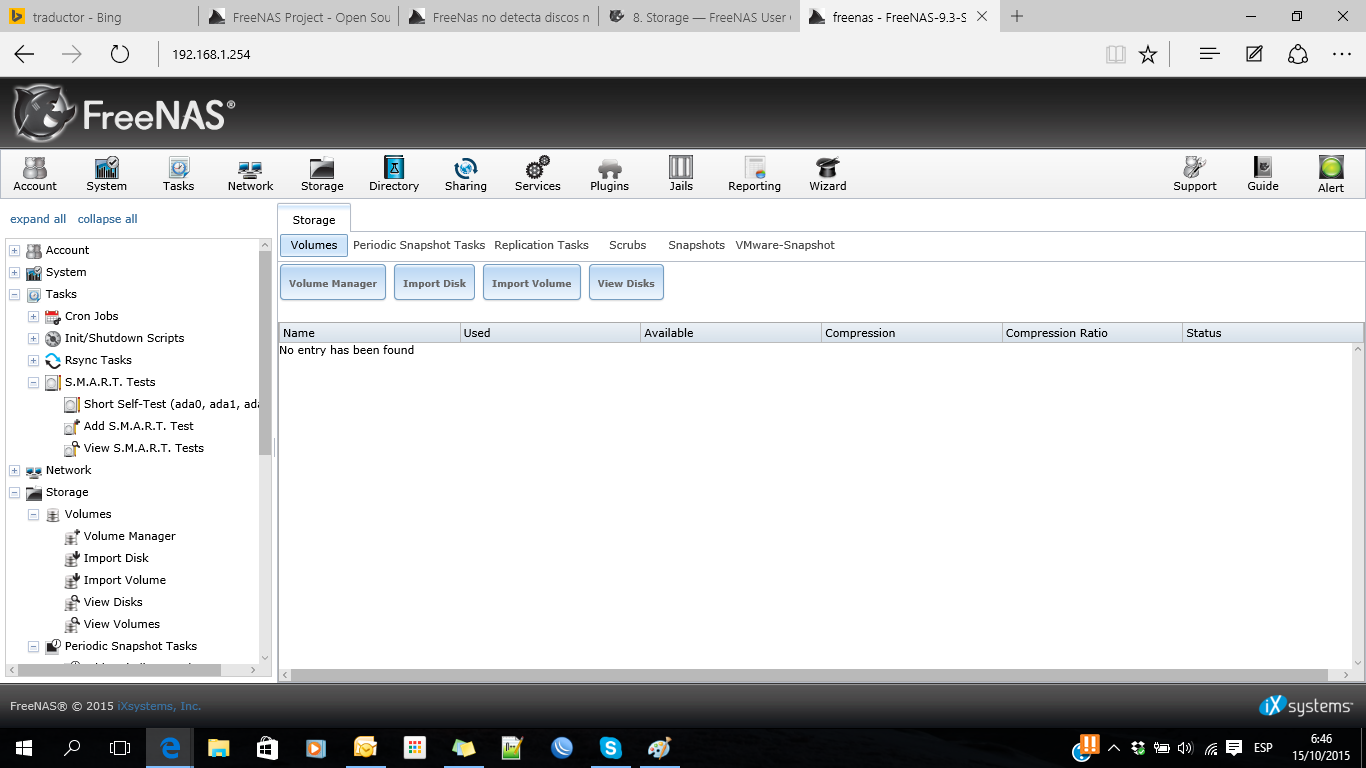
Task: Open Skype from the taskbar
Action: 610,747
